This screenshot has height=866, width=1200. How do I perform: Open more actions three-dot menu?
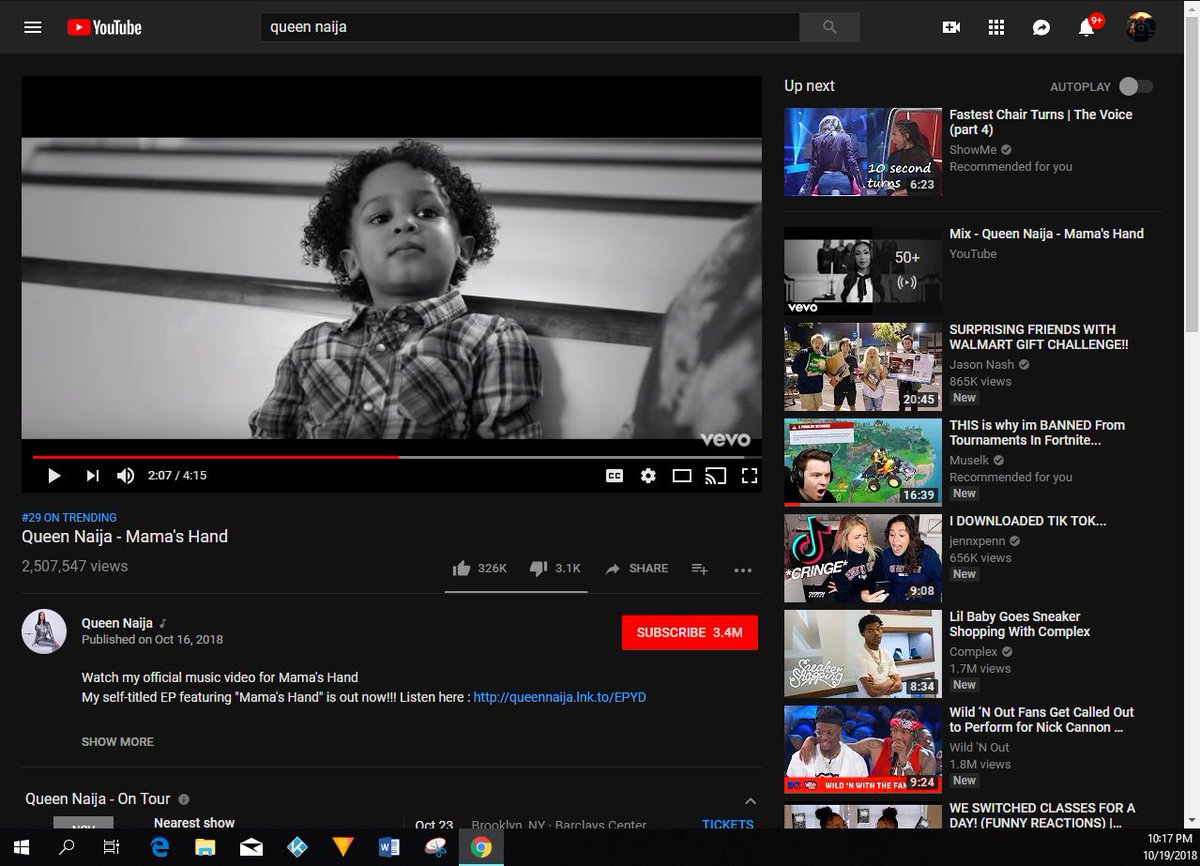point(742,569)
